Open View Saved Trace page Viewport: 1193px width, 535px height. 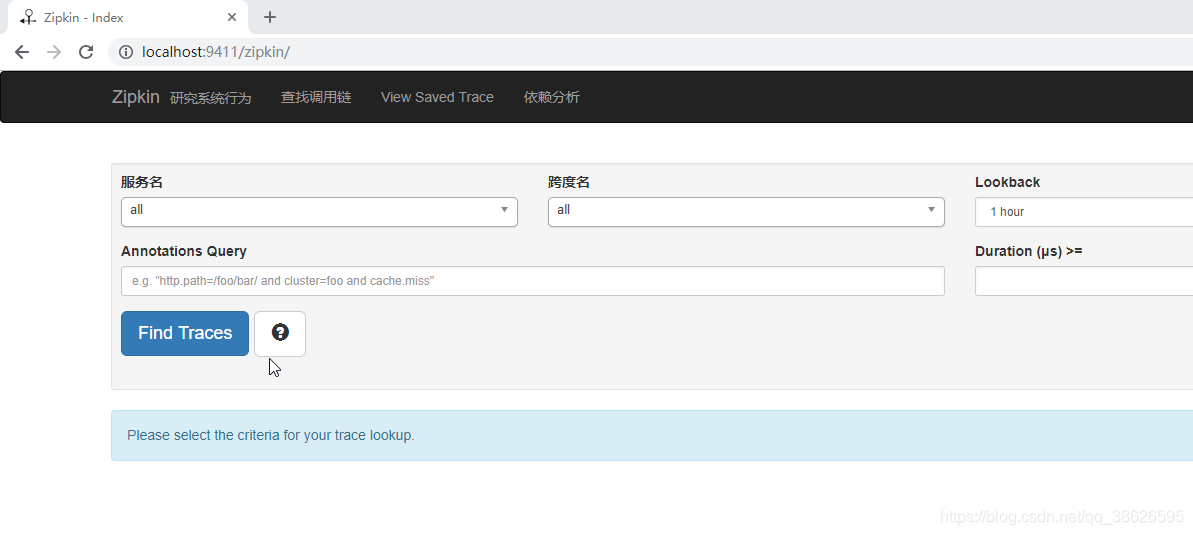[437, 97]
